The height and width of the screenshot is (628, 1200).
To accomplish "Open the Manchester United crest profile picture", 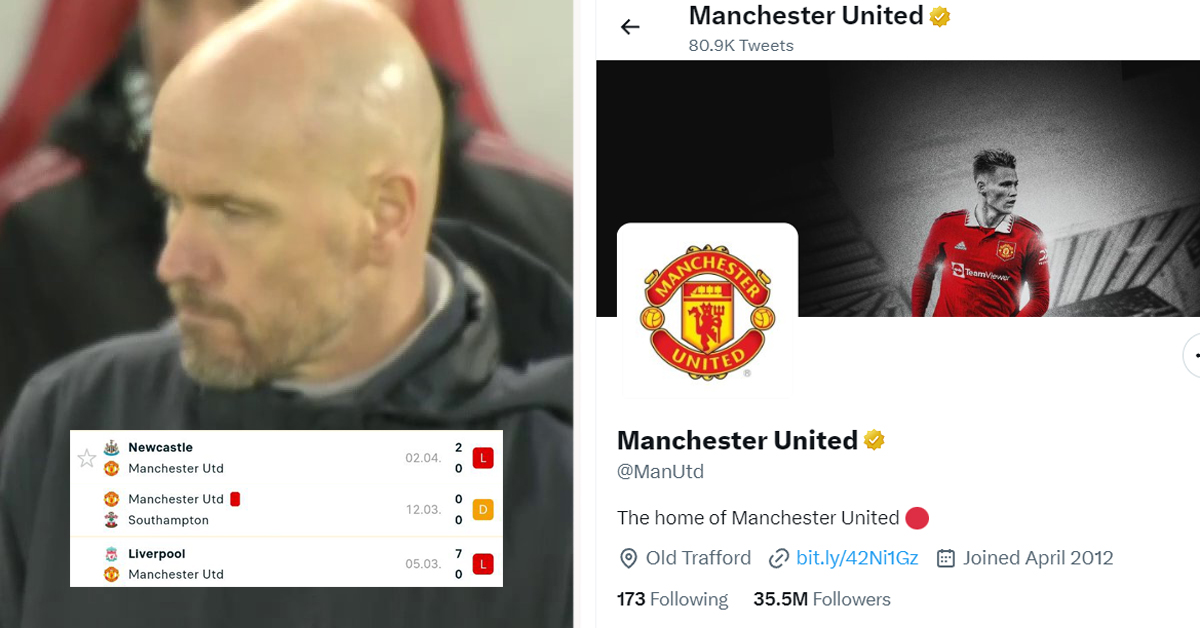I will (x=708, y=312).
